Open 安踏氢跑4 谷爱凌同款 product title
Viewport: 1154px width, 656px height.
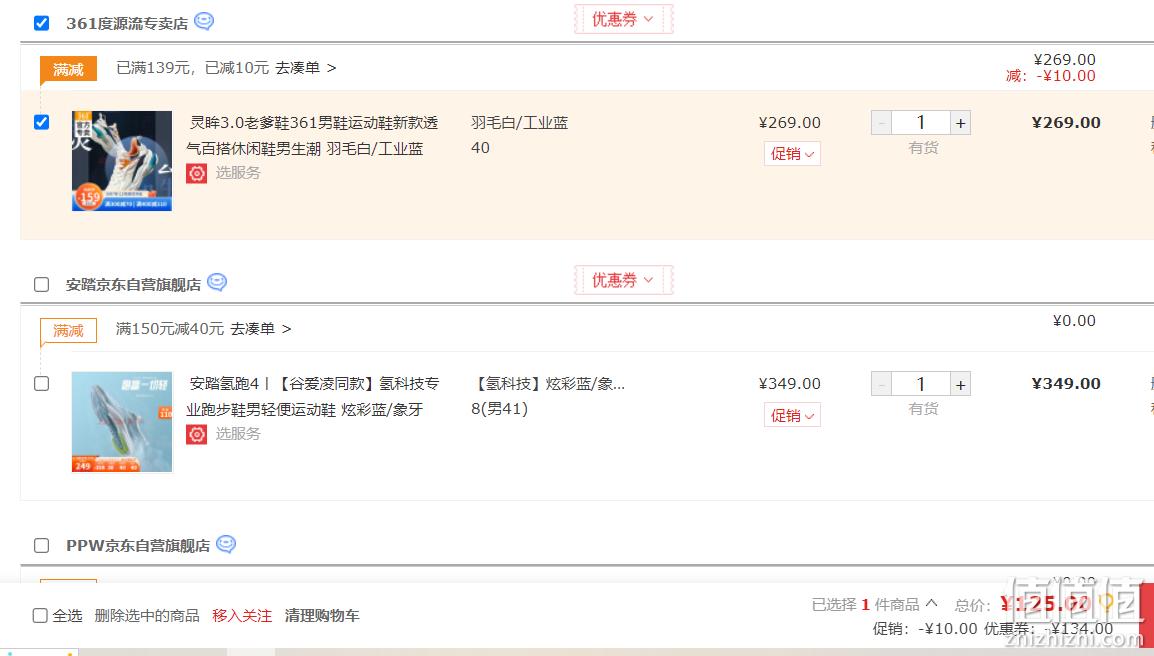pyautogui.click(x=312, y=397)
